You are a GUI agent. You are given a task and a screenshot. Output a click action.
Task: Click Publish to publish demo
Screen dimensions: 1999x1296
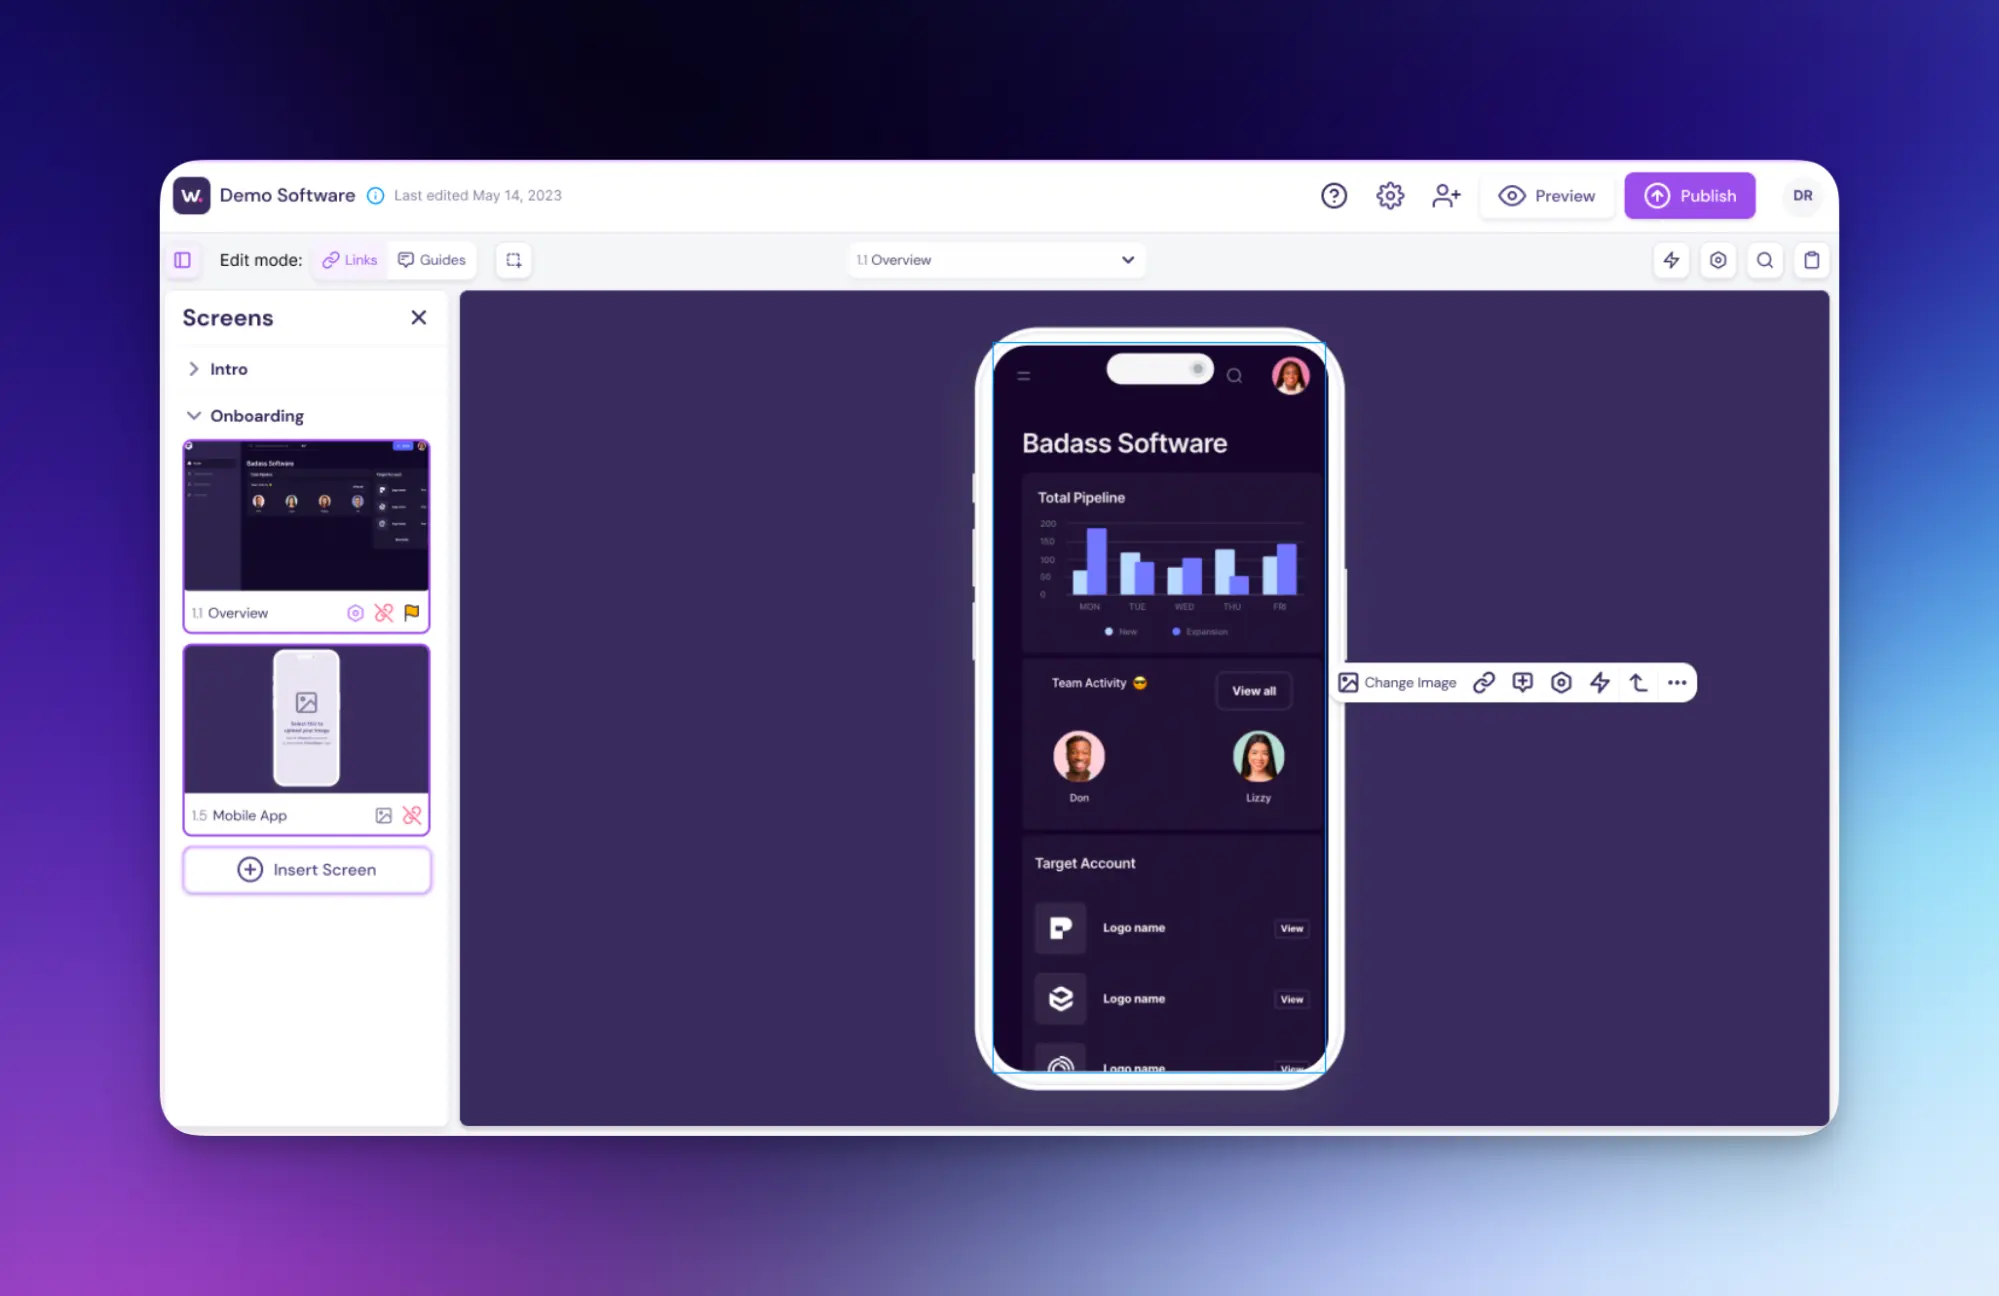tap(1689, 195)
